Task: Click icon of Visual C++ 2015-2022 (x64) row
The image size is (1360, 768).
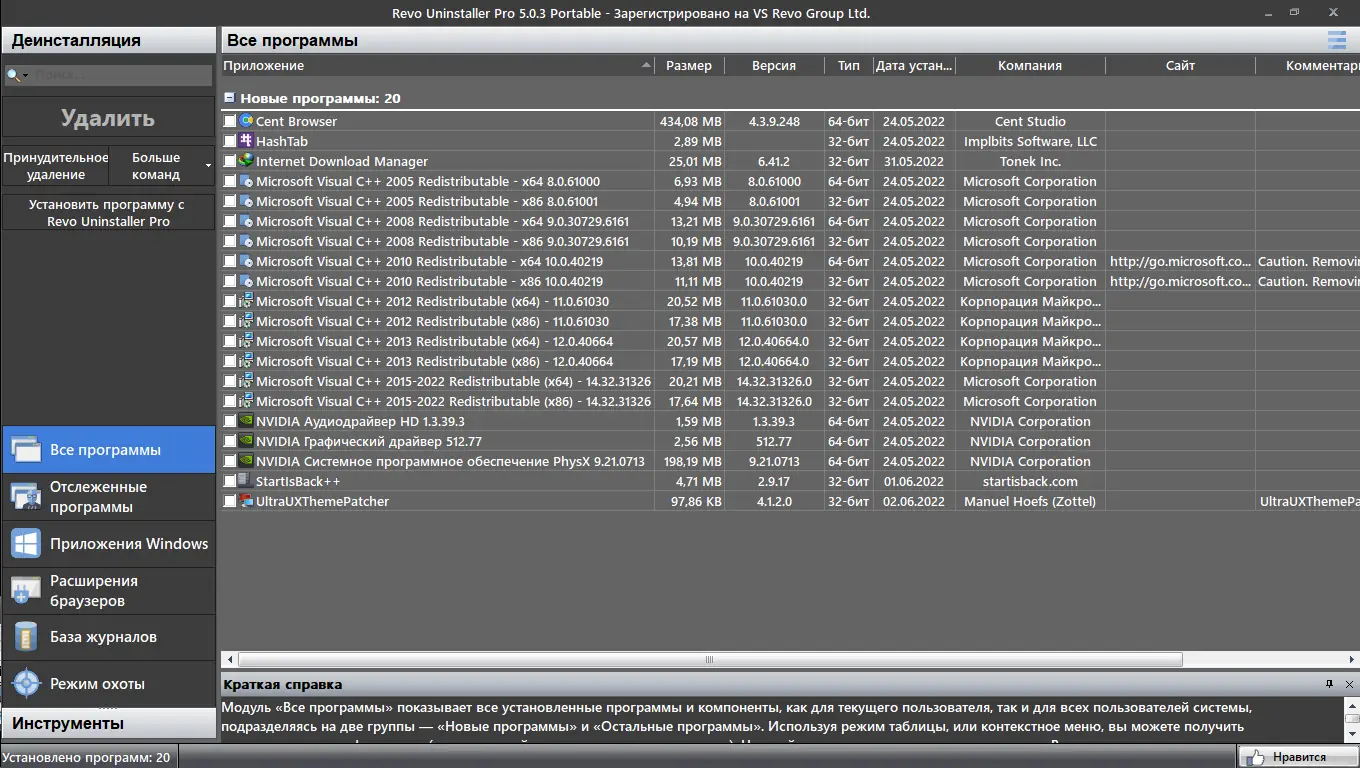Action: point(246,381)
